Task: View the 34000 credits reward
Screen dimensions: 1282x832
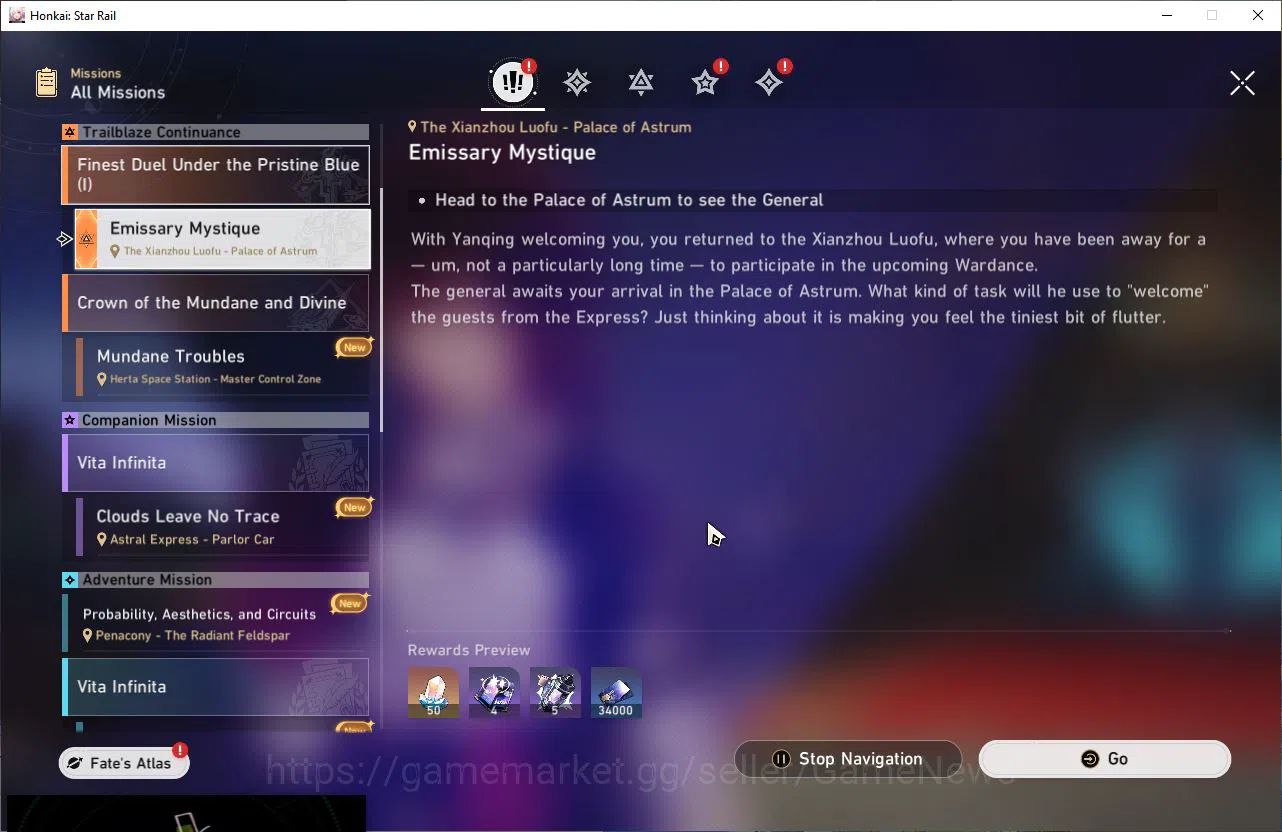Action: 616,692
